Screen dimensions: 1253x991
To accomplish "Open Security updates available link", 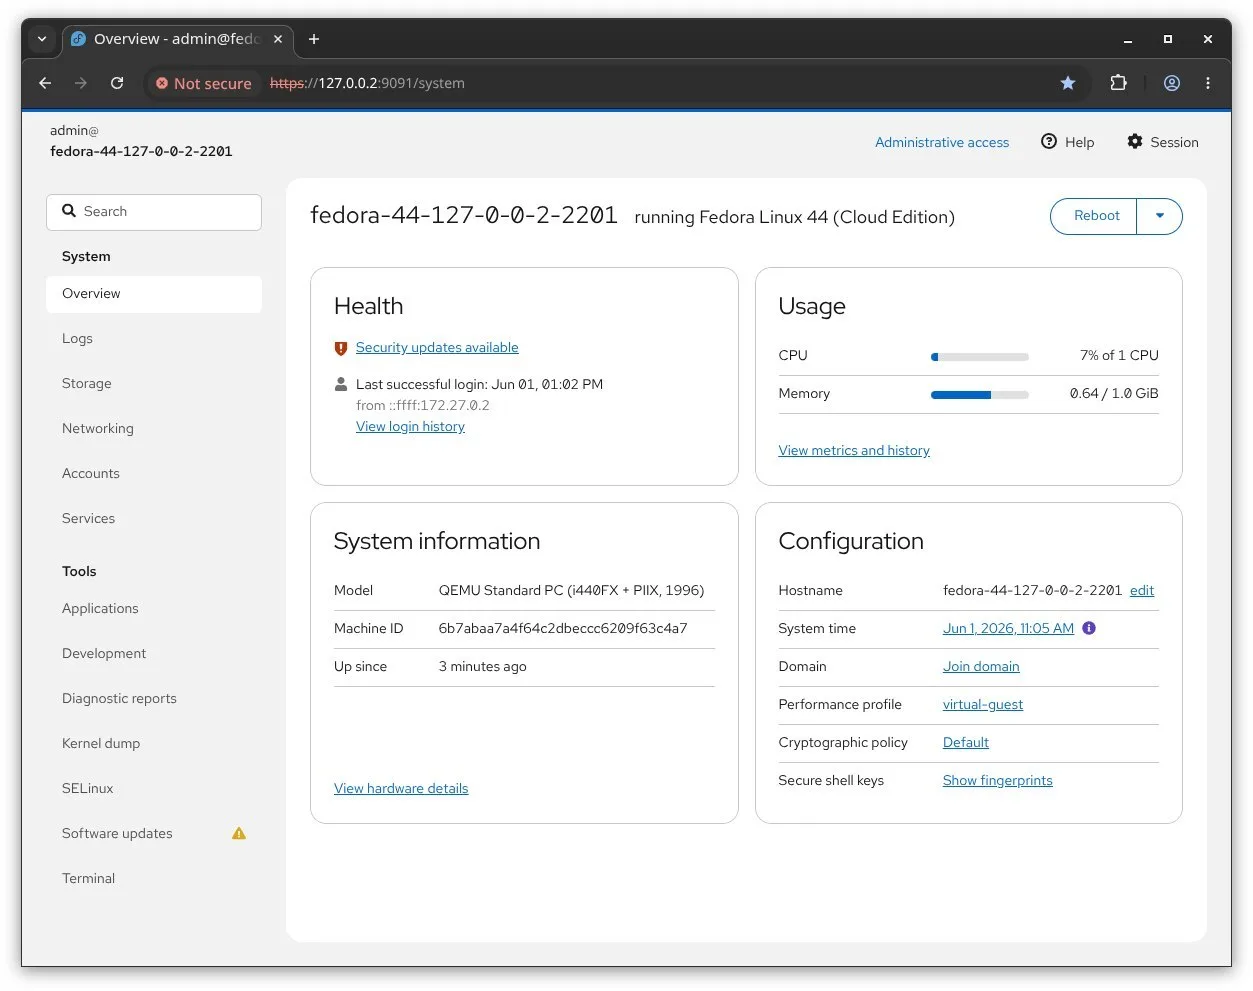I will pos(437,348).
